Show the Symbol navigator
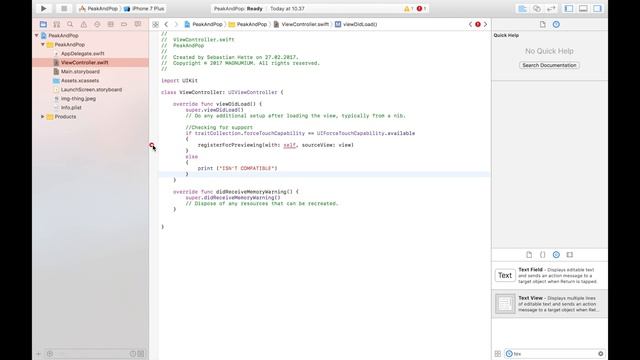The height and width of the screenshot is (360, 640). 57,24
